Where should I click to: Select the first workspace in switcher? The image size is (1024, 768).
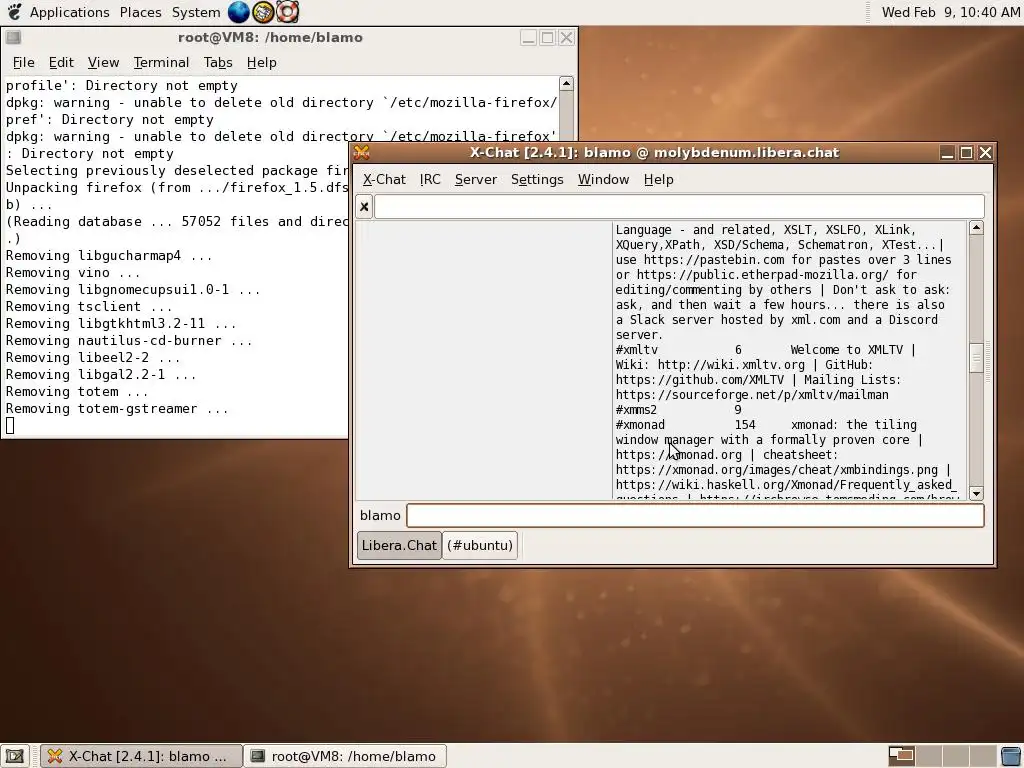pos(902,756)
